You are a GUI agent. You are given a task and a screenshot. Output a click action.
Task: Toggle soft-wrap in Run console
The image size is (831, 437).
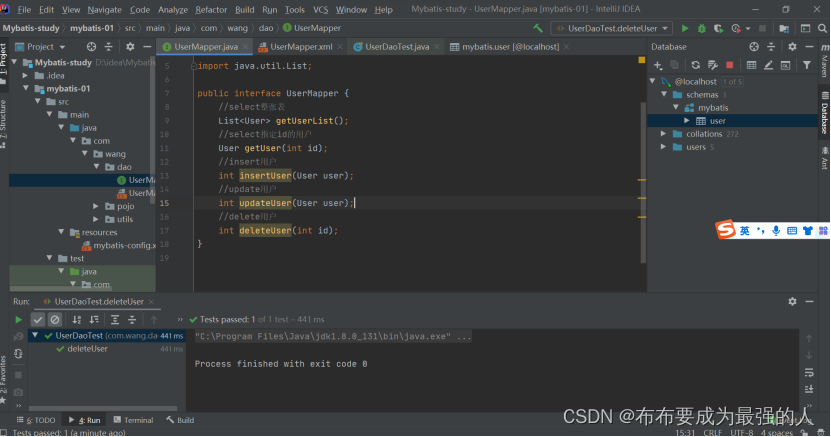(809, 372)
